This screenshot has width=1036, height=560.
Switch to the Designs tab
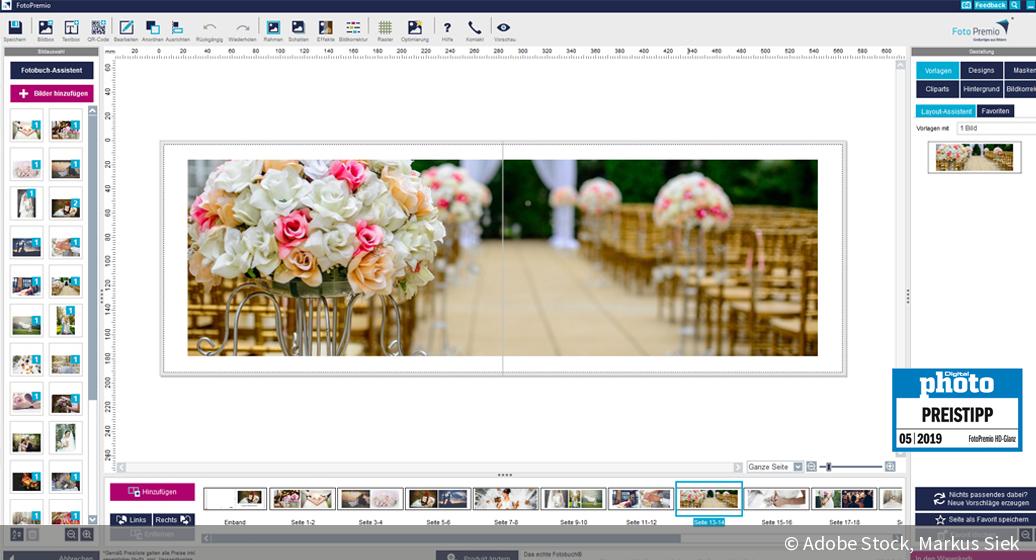pos(980,71)
